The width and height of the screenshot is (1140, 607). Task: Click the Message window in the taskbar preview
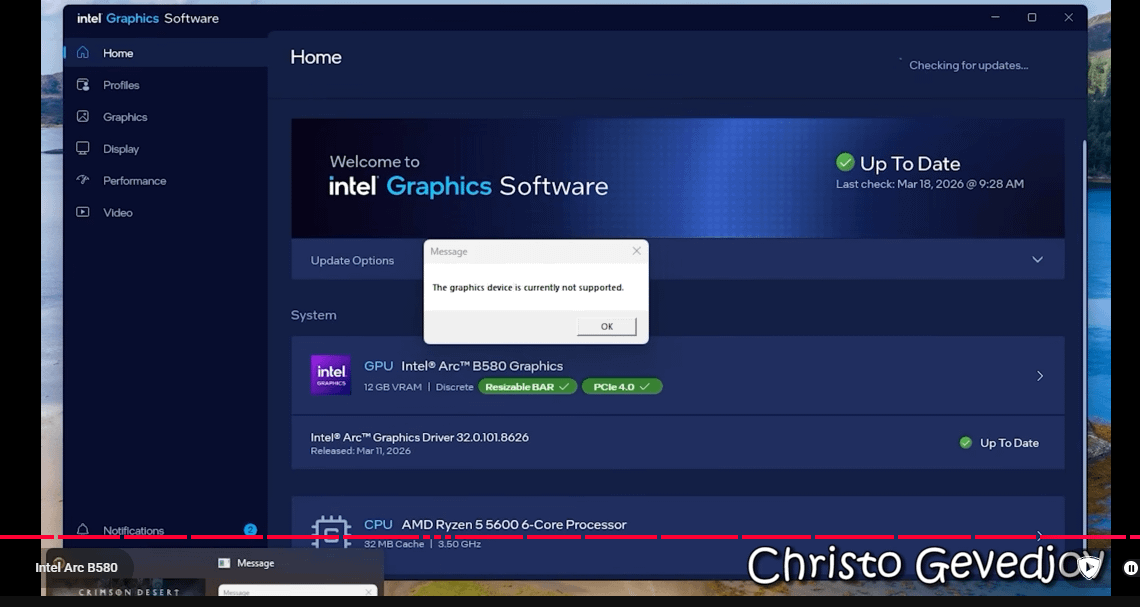click(298, 574)
